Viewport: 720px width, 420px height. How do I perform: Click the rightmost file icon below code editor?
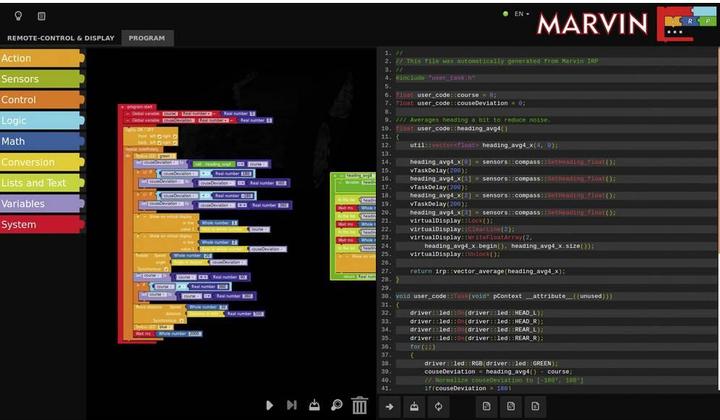[x=535, y=406]
